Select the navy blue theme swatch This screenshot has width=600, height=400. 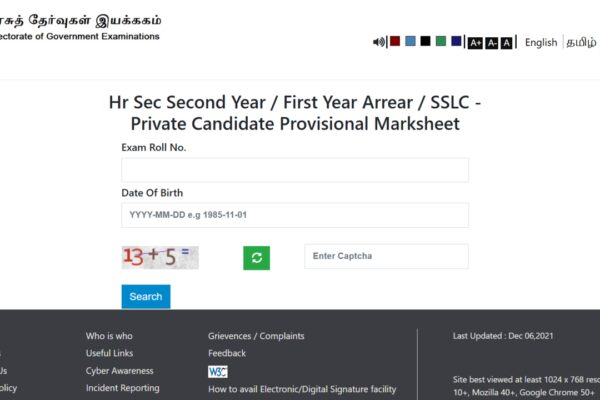click(456, 41)
